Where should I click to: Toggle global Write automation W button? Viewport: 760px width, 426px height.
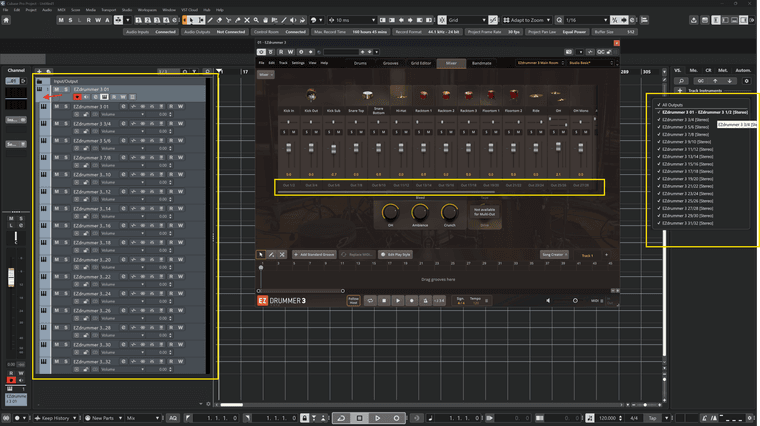point(97,20)
